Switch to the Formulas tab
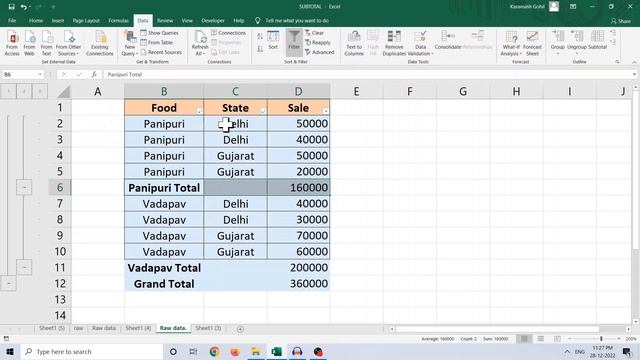The width and height of the screenshot is (640, 360). (118, 20)
